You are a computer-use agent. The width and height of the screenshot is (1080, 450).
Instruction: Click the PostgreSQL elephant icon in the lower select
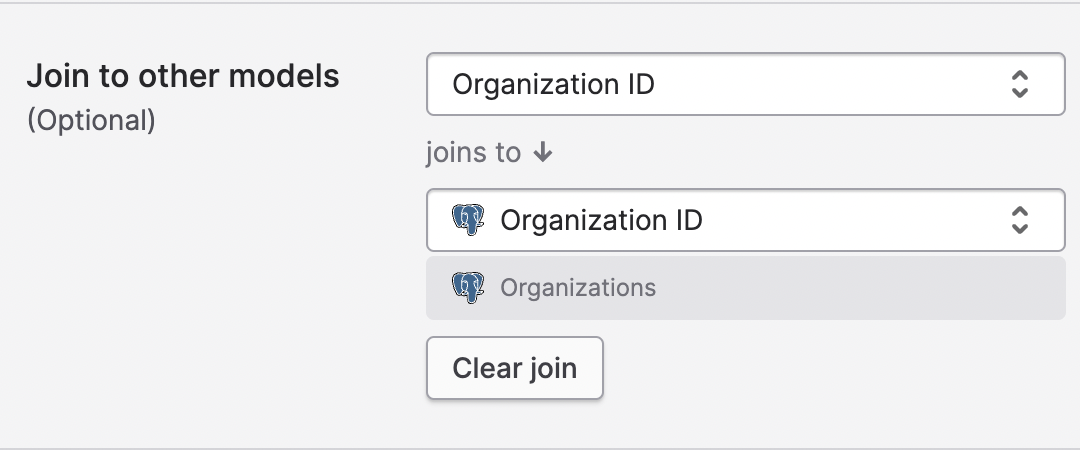point(468,220)
